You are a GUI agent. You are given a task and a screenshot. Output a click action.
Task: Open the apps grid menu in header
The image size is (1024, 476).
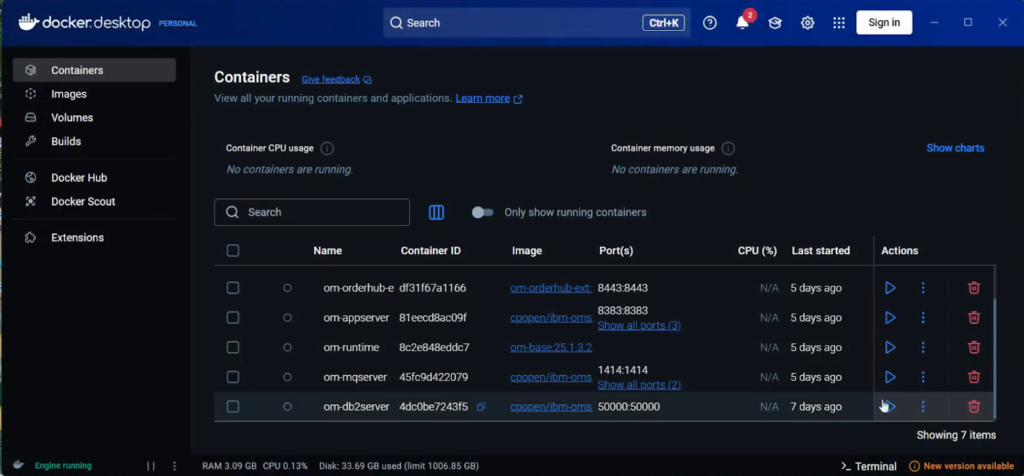point(839,23)
